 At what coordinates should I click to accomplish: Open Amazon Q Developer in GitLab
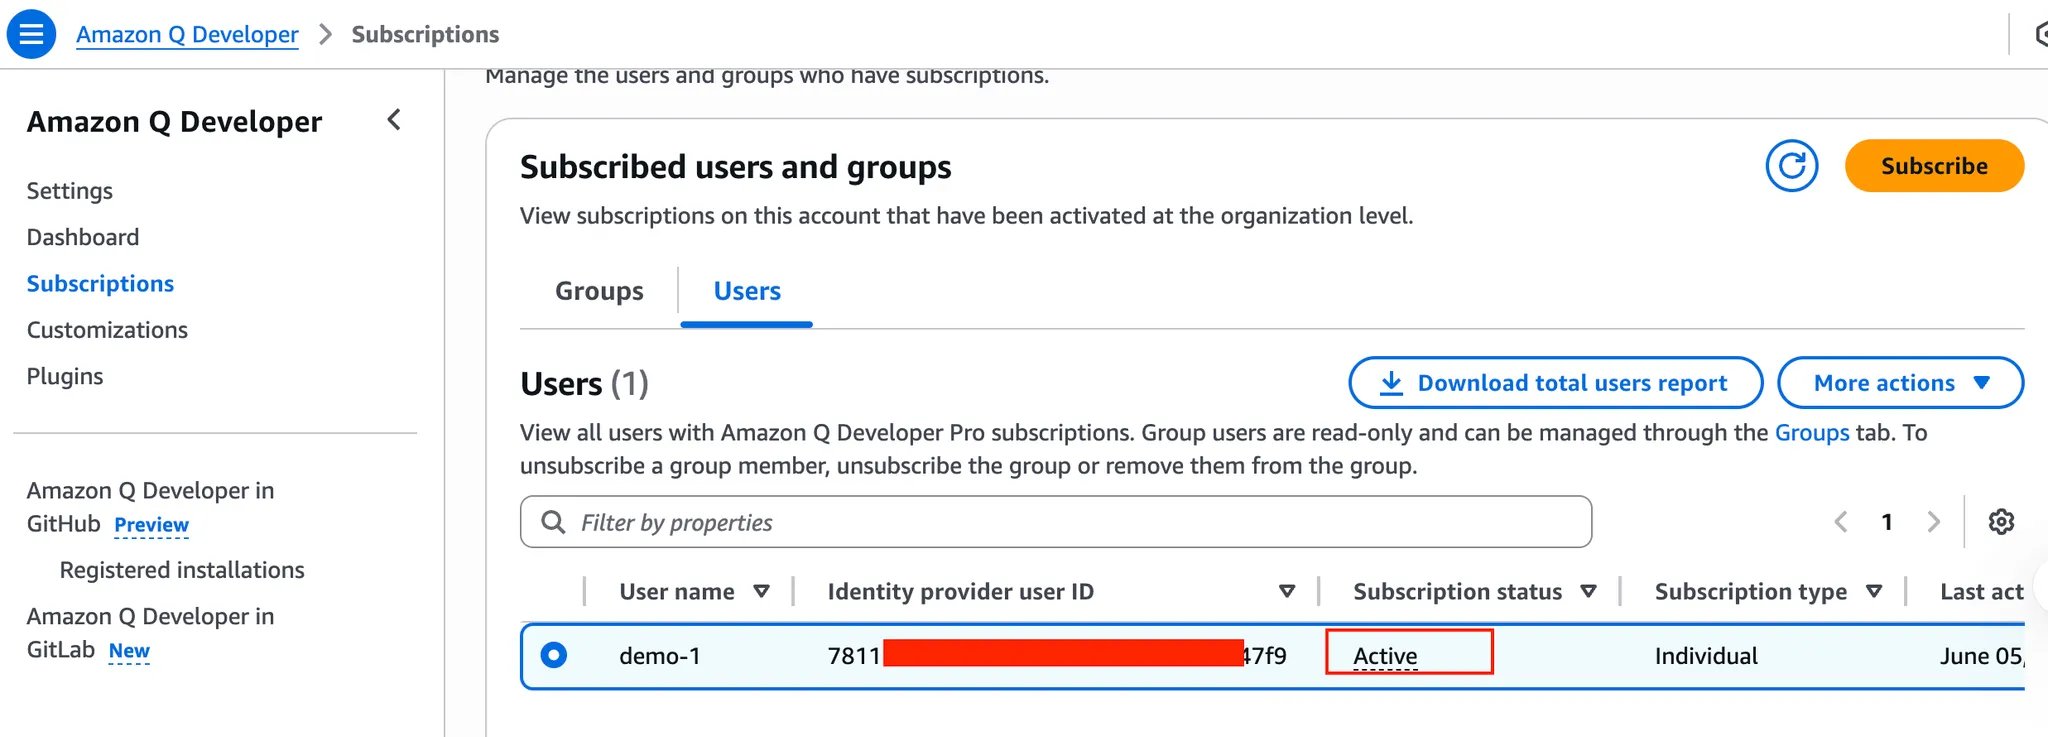pyautogui.click(x=150, y=633)
